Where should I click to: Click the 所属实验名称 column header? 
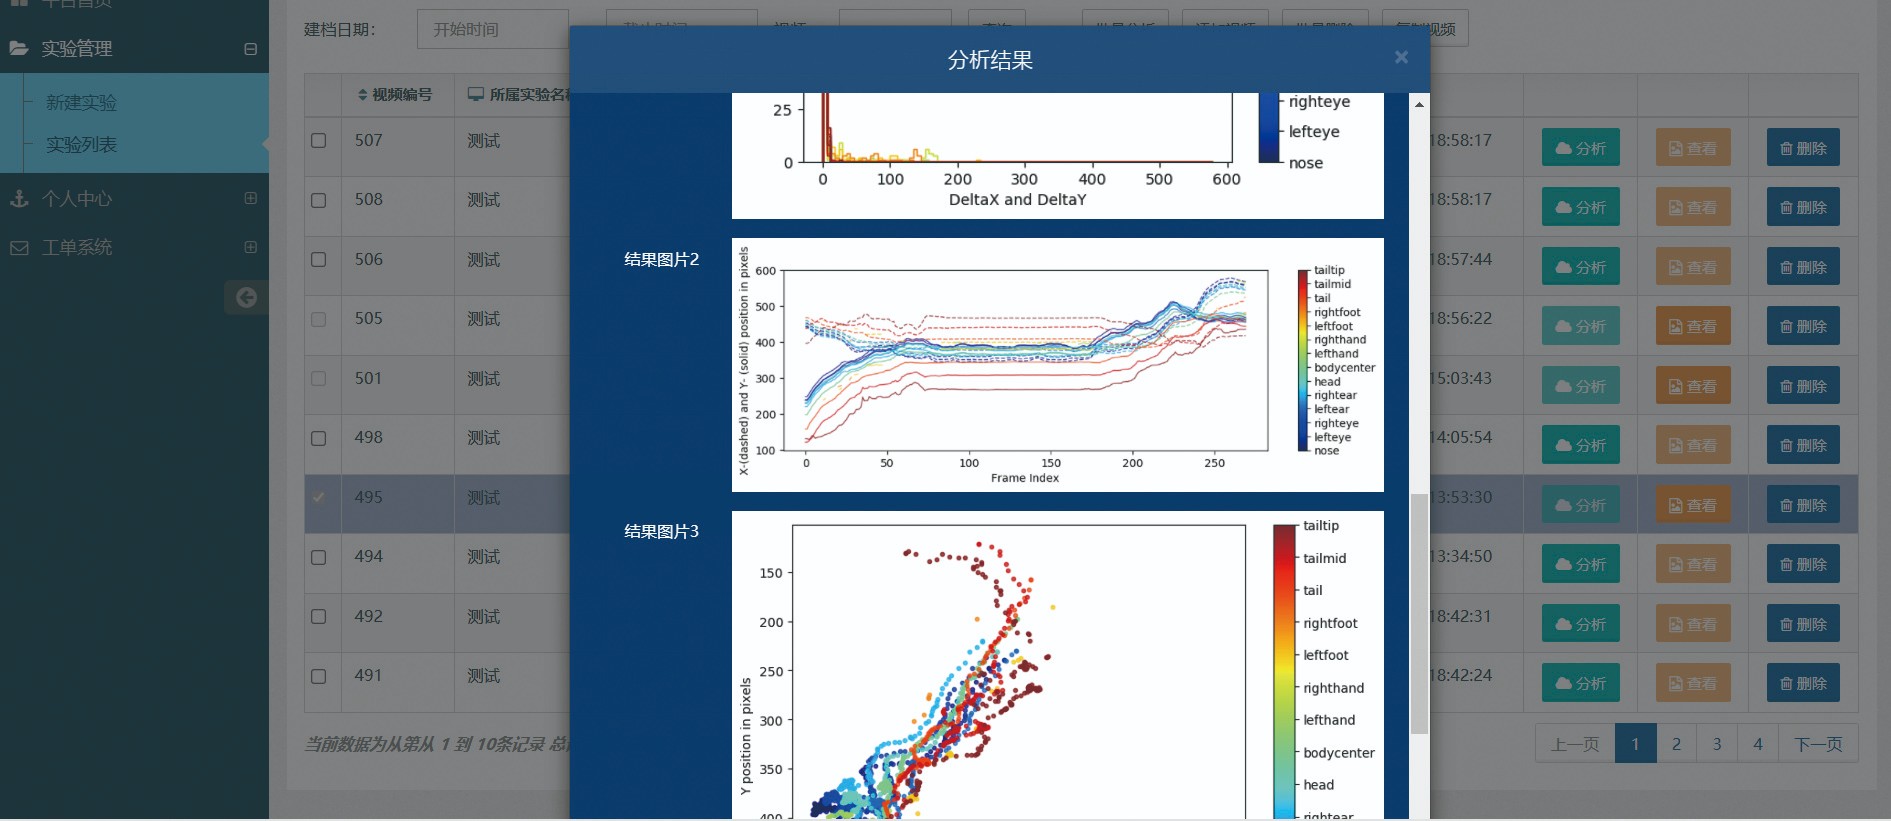coord(518,95)
